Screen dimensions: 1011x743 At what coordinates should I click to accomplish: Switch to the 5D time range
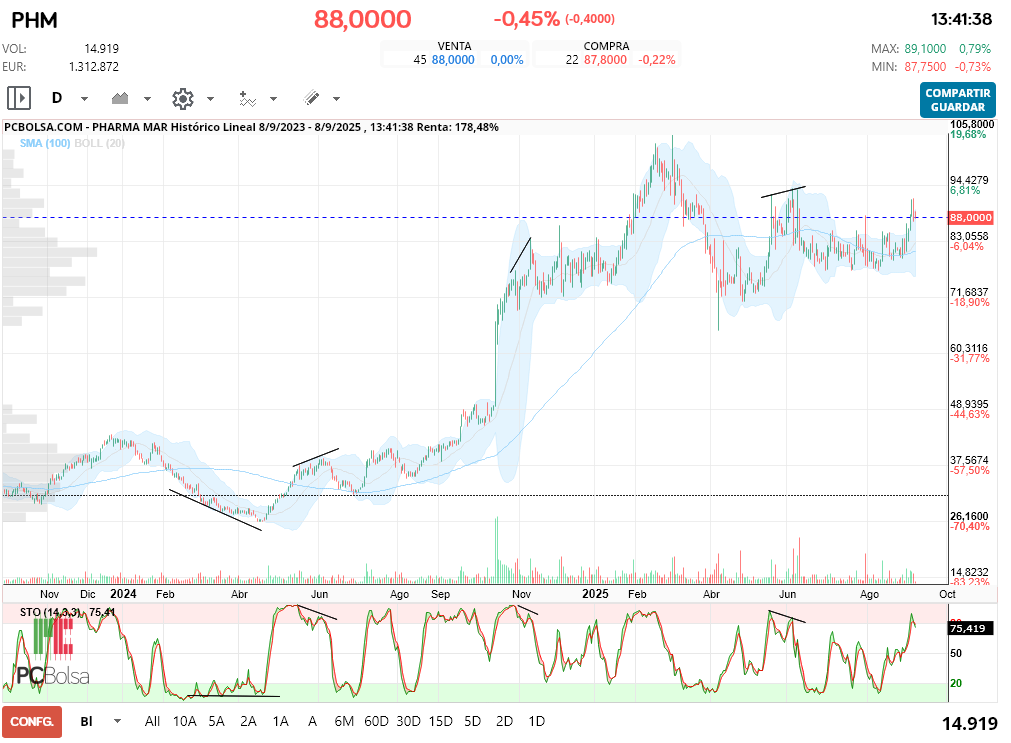click(473, 722)
